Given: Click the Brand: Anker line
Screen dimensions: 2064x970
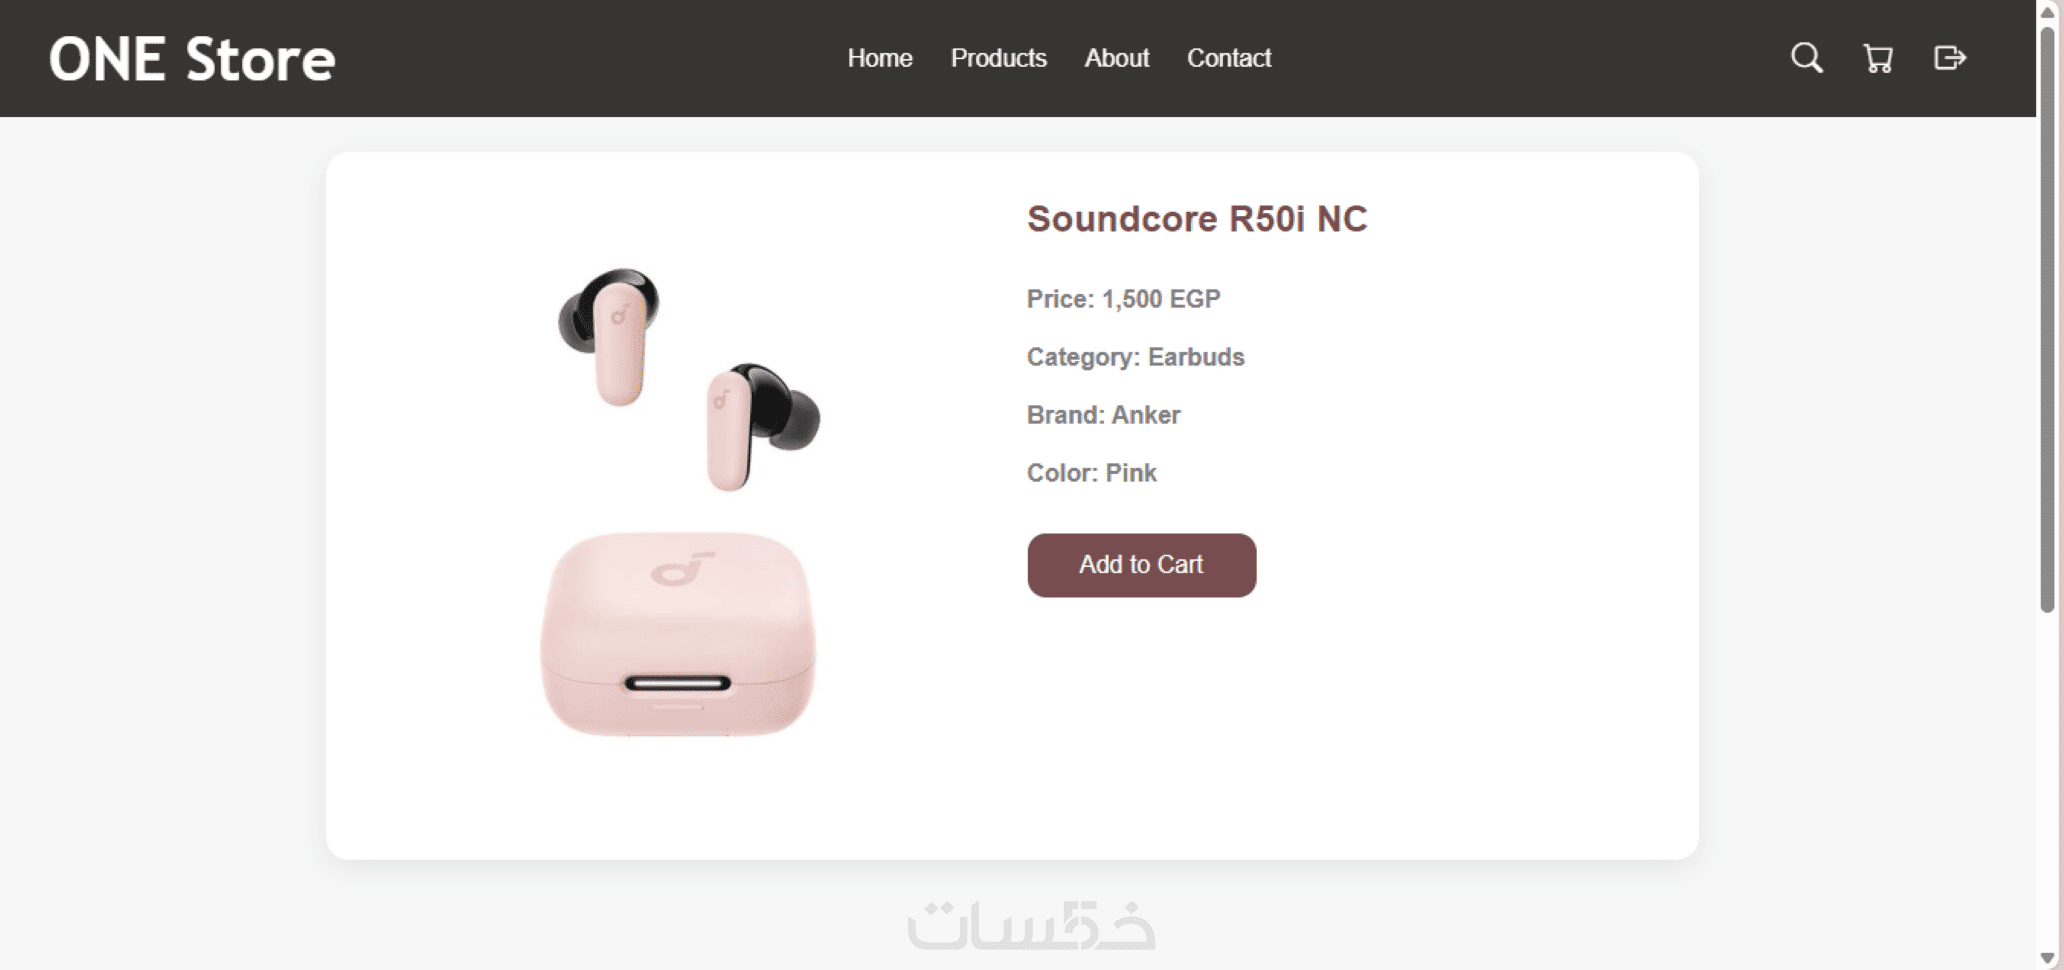Looking at the screenshot, I should click(1103, 415).
